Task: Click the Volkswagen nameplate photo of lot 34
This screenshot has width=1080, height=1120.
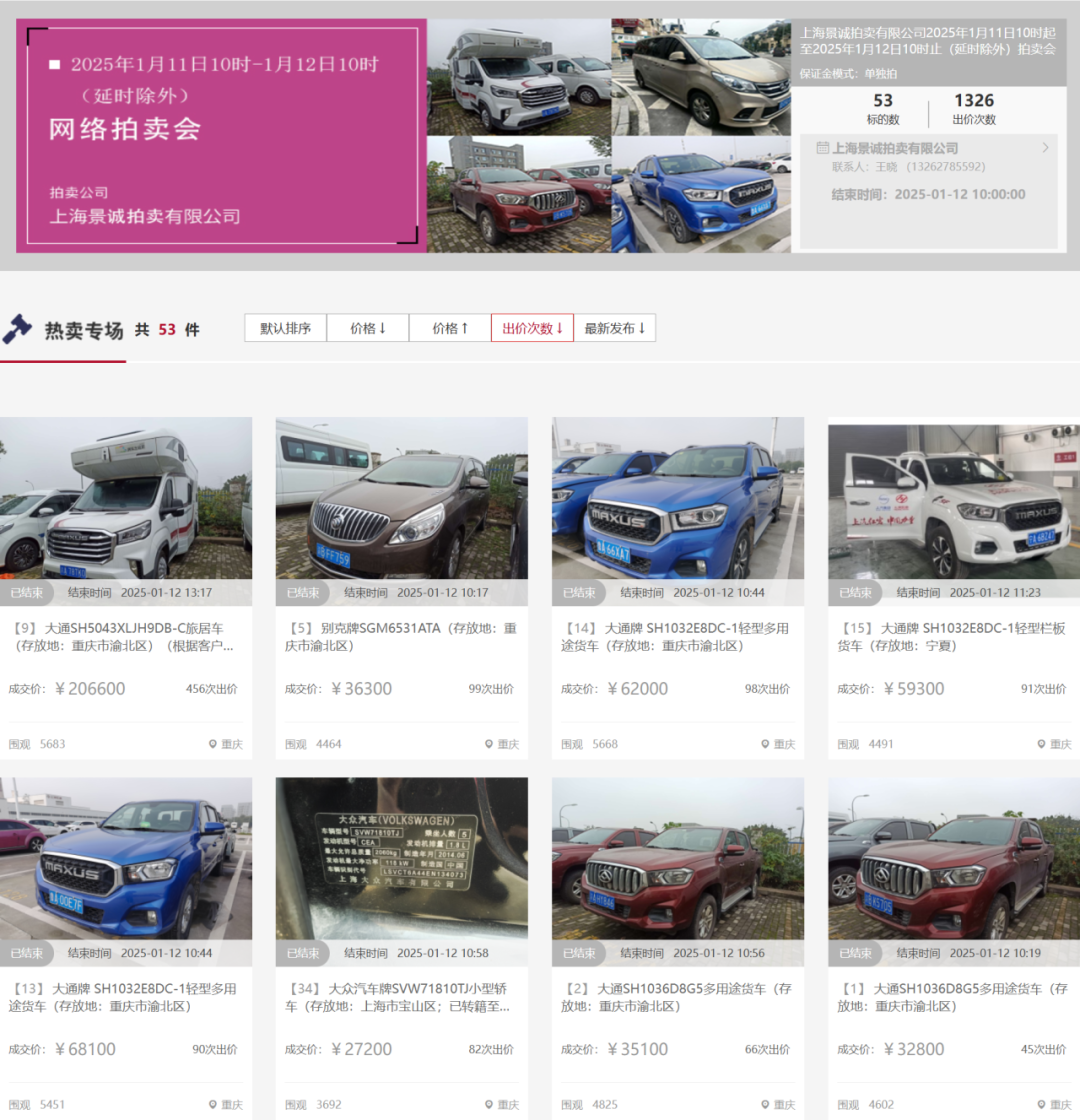Action: tap(401, 858)
